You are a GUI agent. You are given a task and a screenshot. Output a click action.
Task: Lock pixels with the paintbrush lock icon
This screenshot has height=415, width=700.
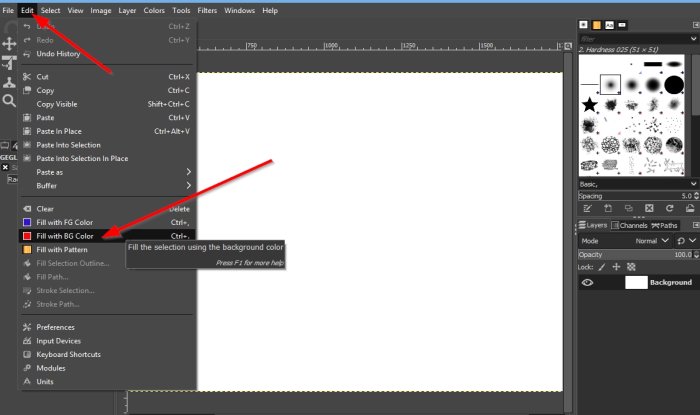point(602,267)
